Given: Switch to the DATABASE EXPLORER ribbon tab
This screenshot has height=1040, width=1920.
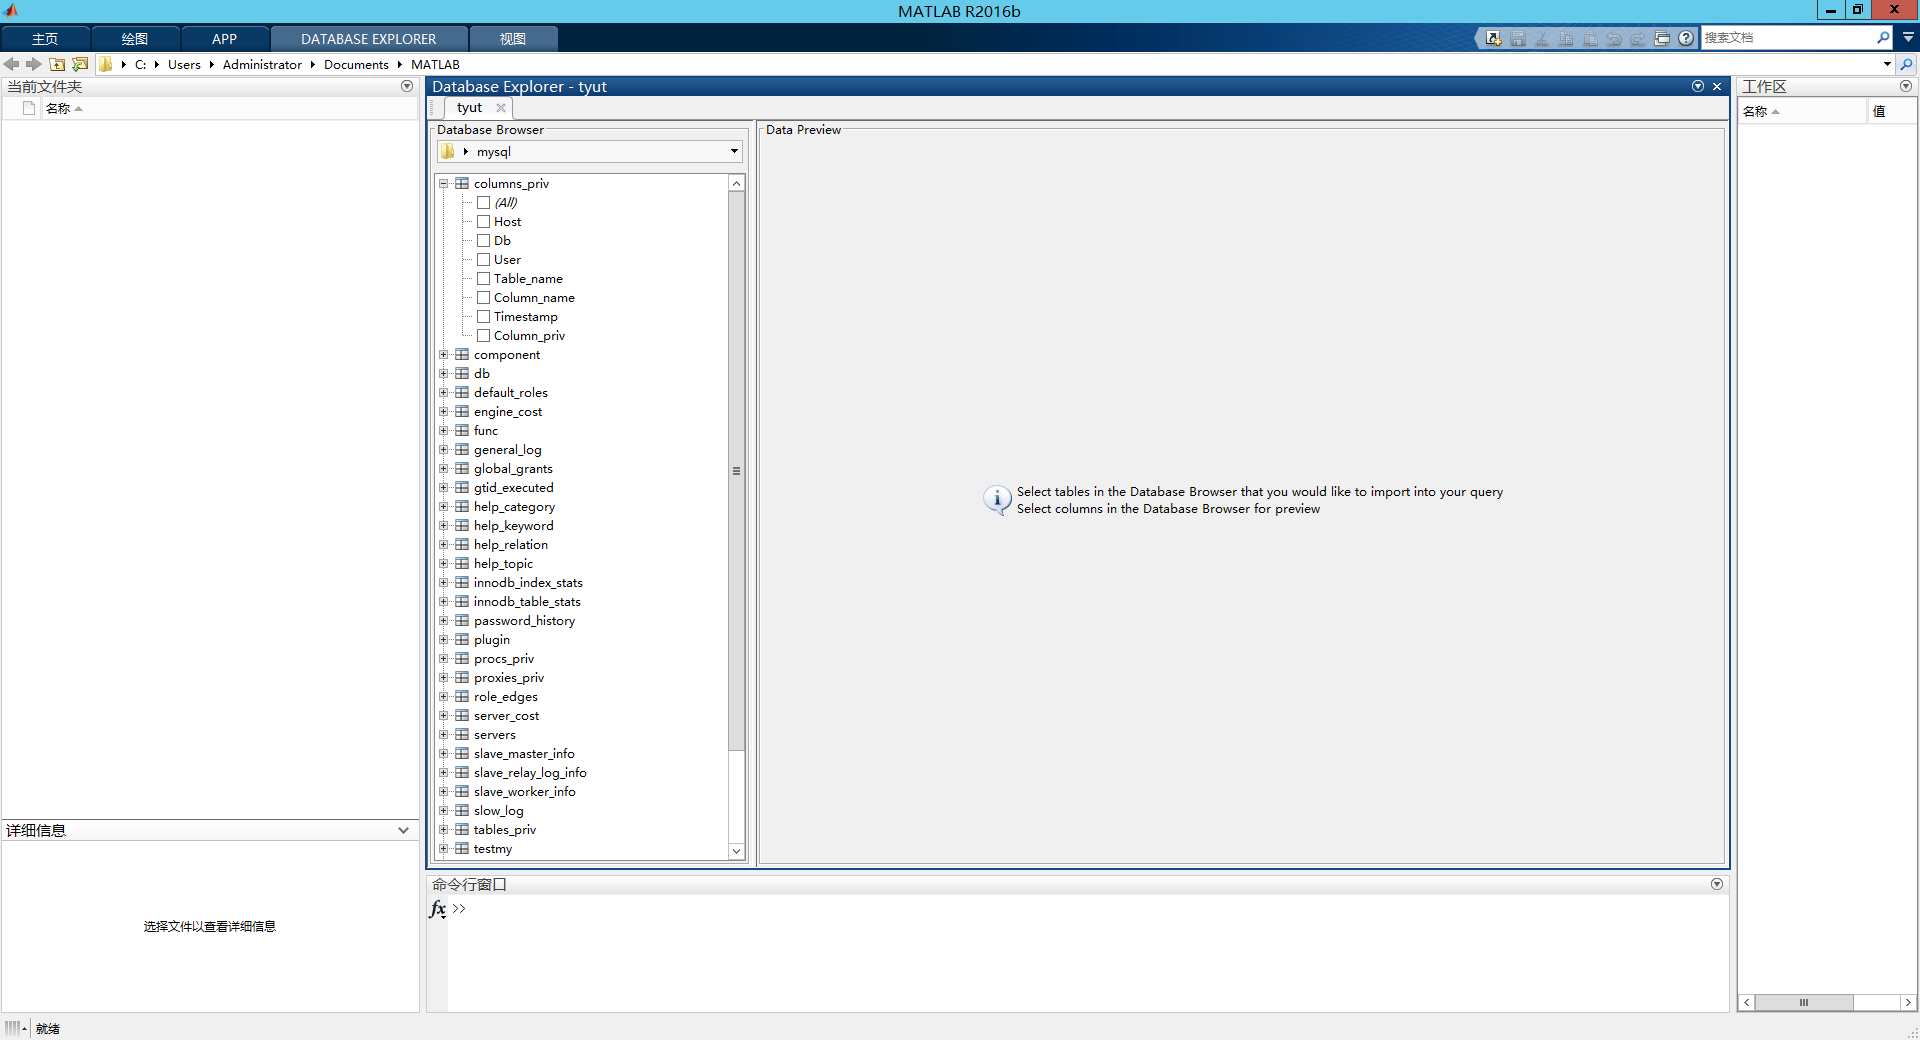Looking at the screenshot, I should pos(368,38).
